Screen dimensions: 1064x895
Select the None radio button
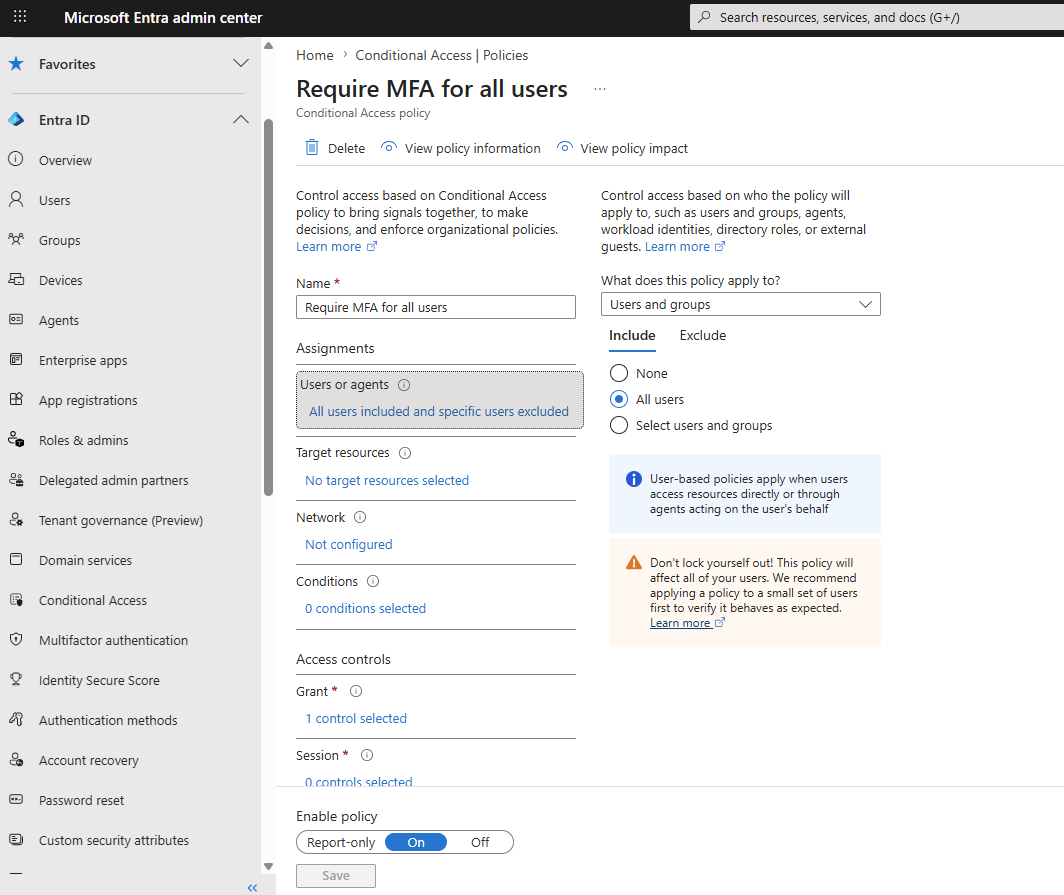(619, 373)
